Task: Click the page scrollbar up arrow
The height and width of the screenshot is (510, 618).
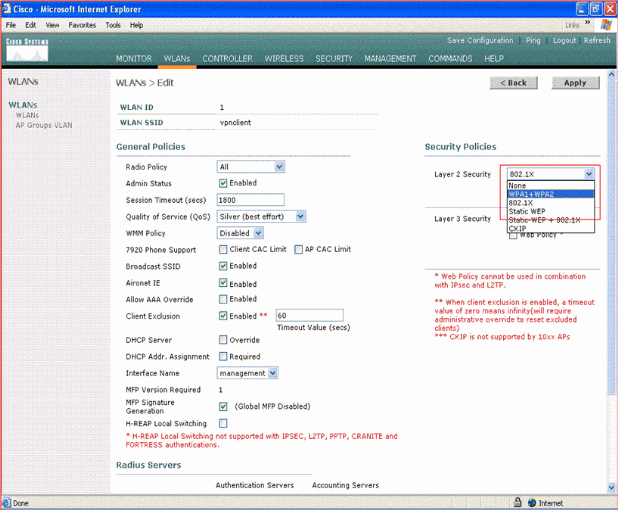Action: 611,74
